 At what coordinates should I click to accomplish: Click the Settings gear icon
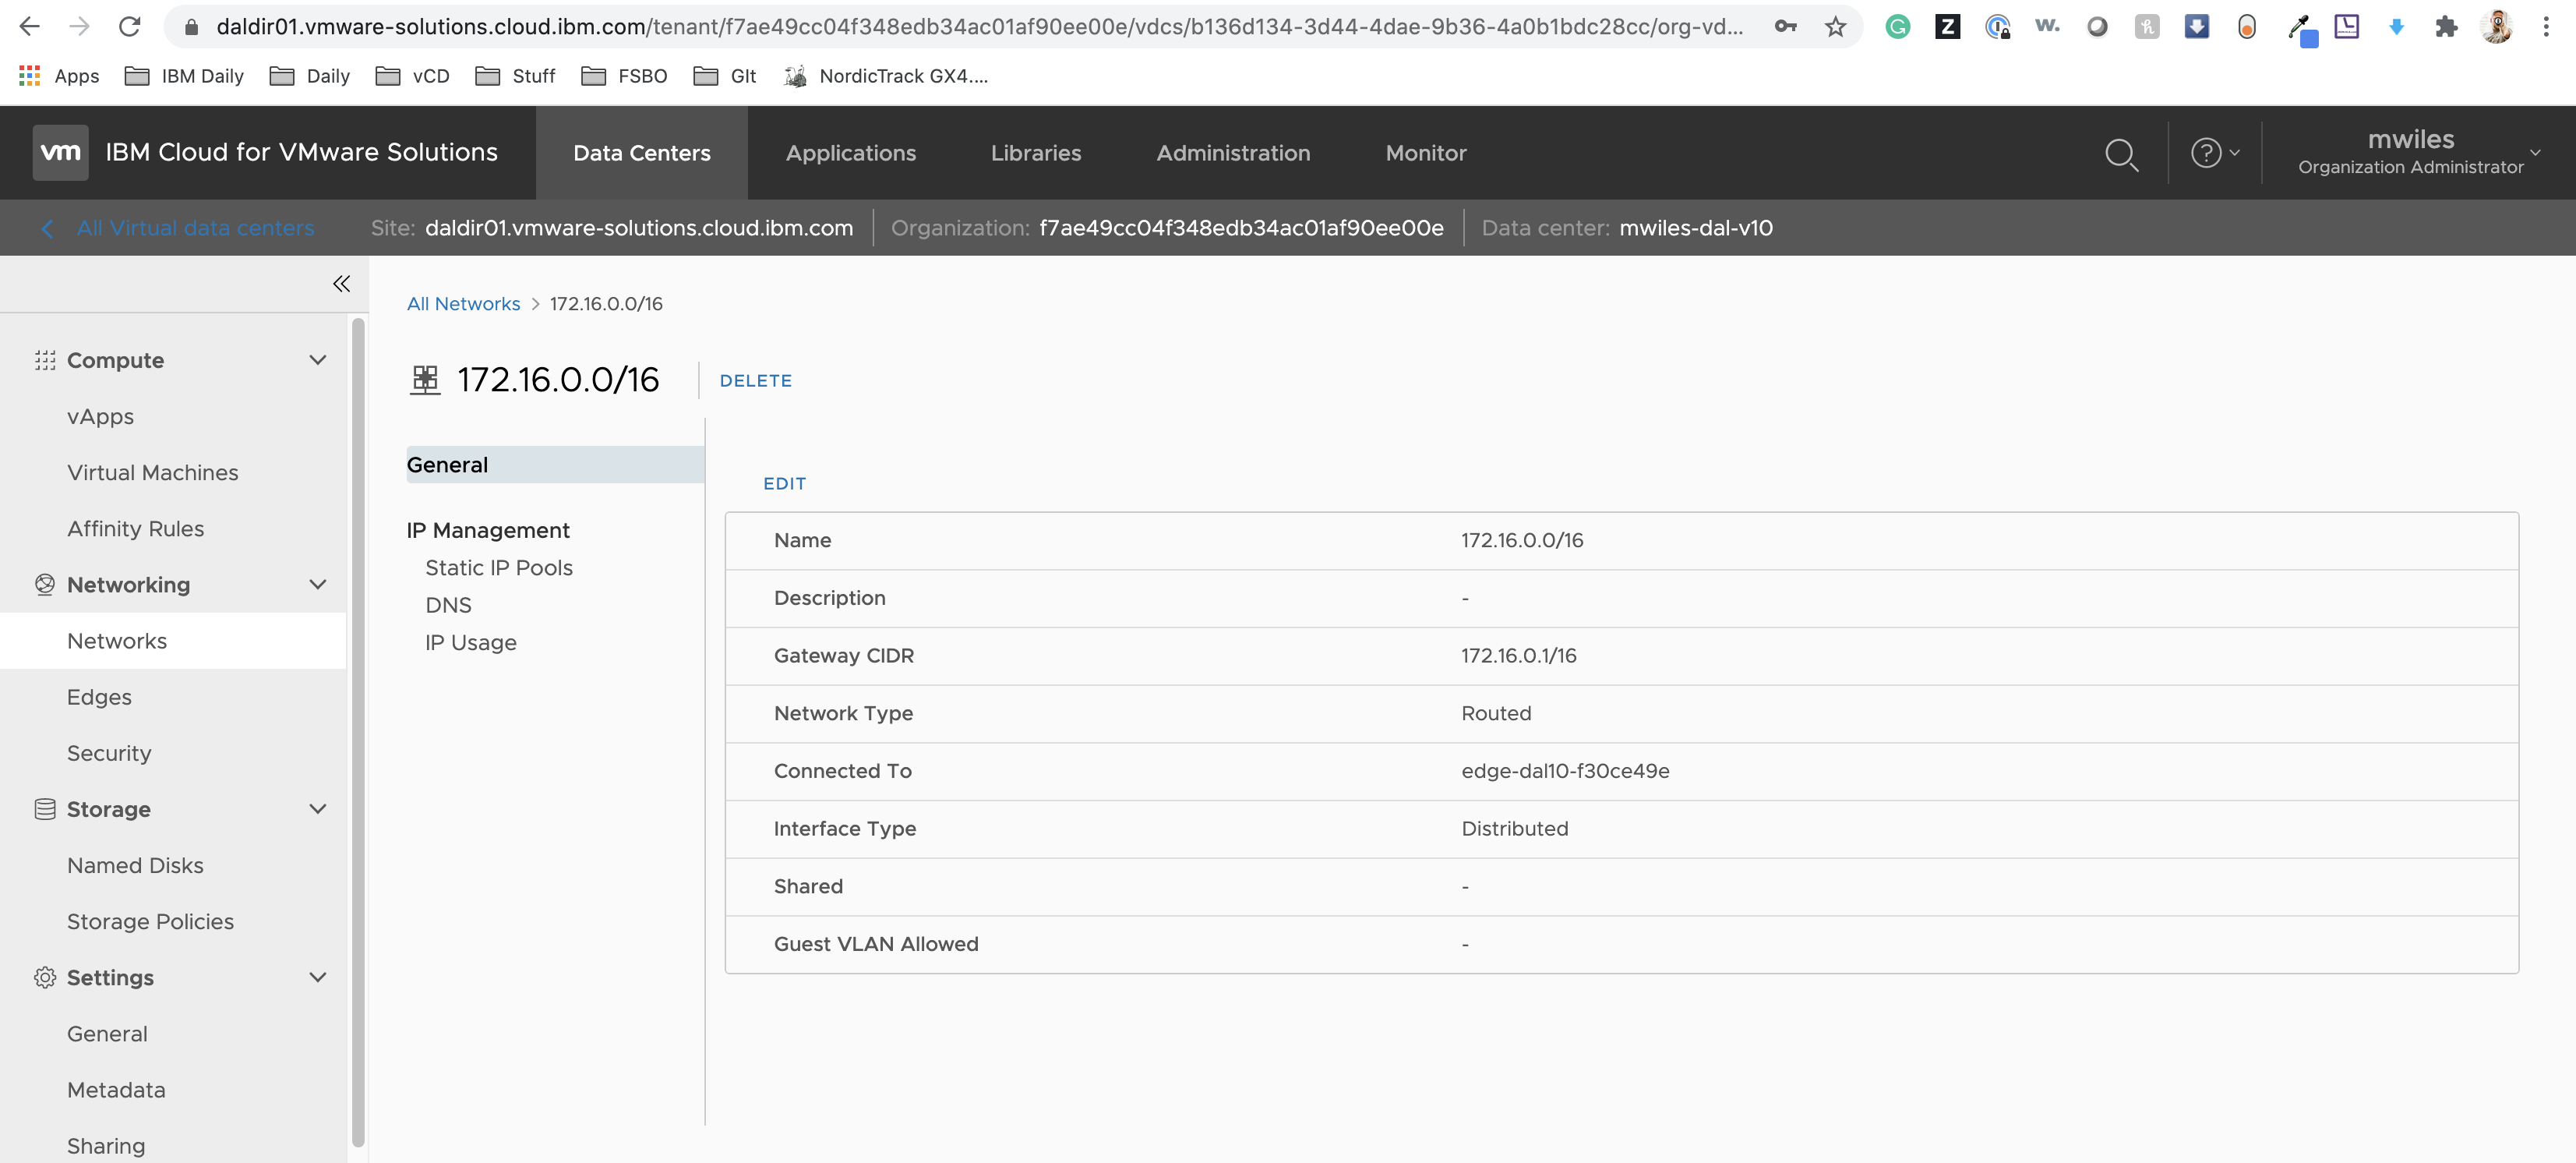(45, 977)
